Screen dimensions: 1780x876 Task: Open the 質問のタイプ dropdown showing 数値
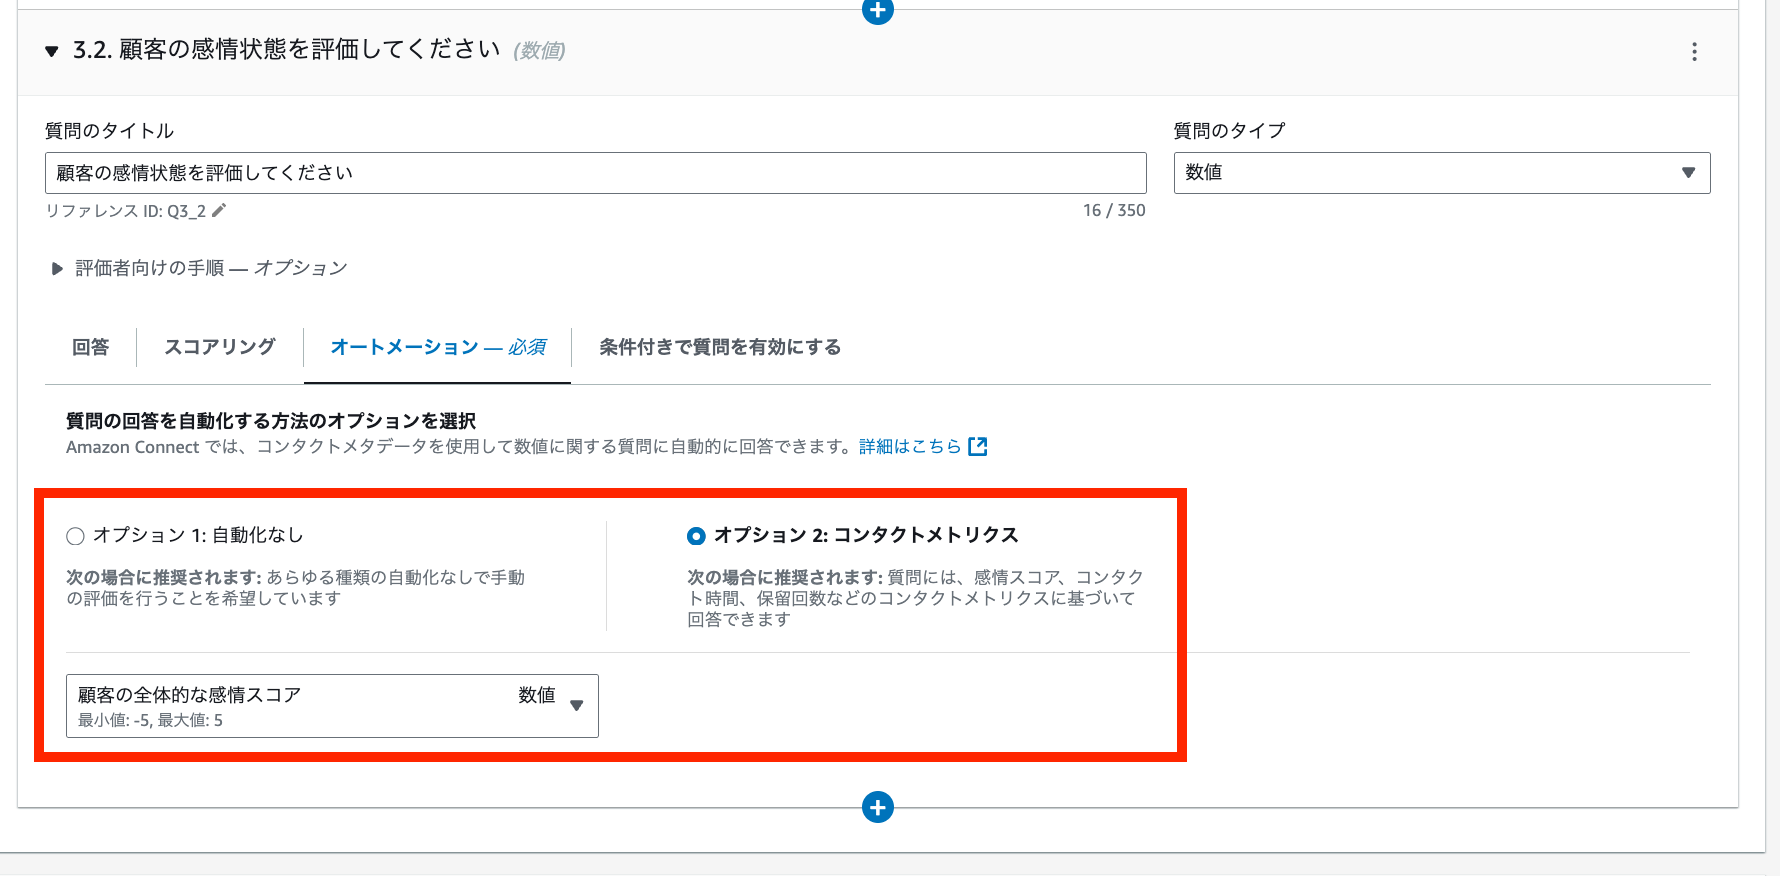(x=1442, y=173)
